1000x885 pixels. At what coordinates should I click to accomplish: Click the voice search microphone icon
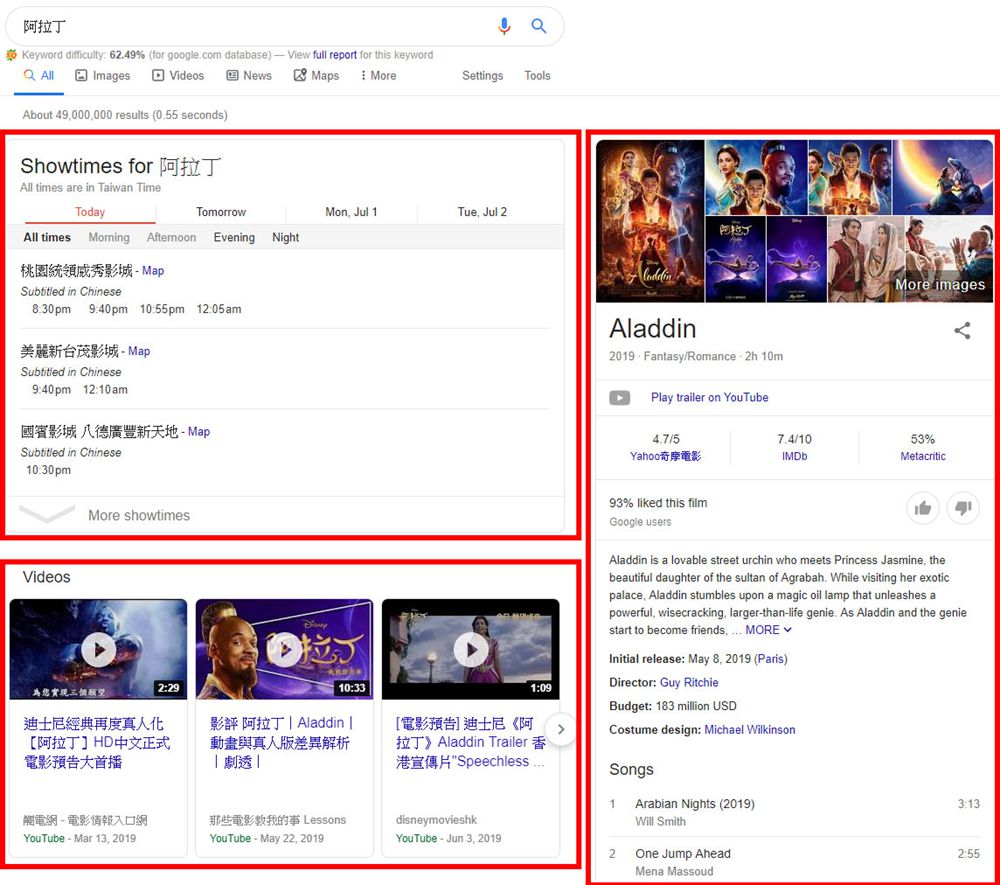(504, 26)
